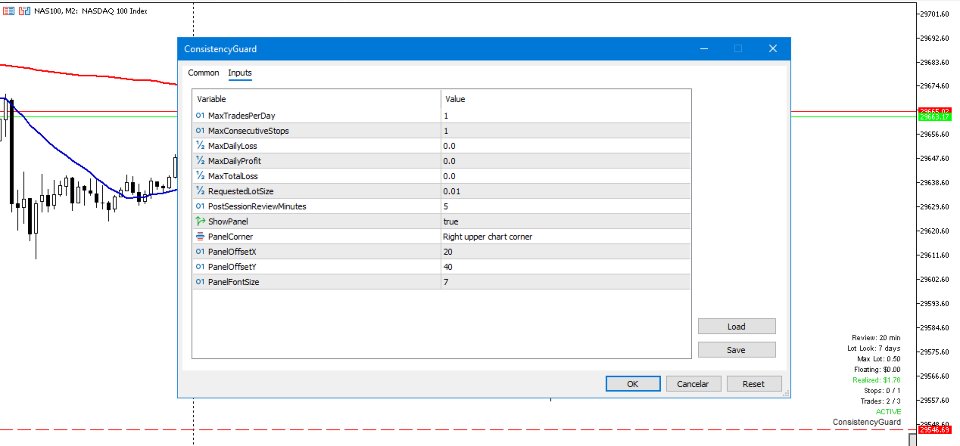This screenshot has width=960, height=446.
Task: Select the MaxTotalLoss variable name
Action: tap(233, 176)
